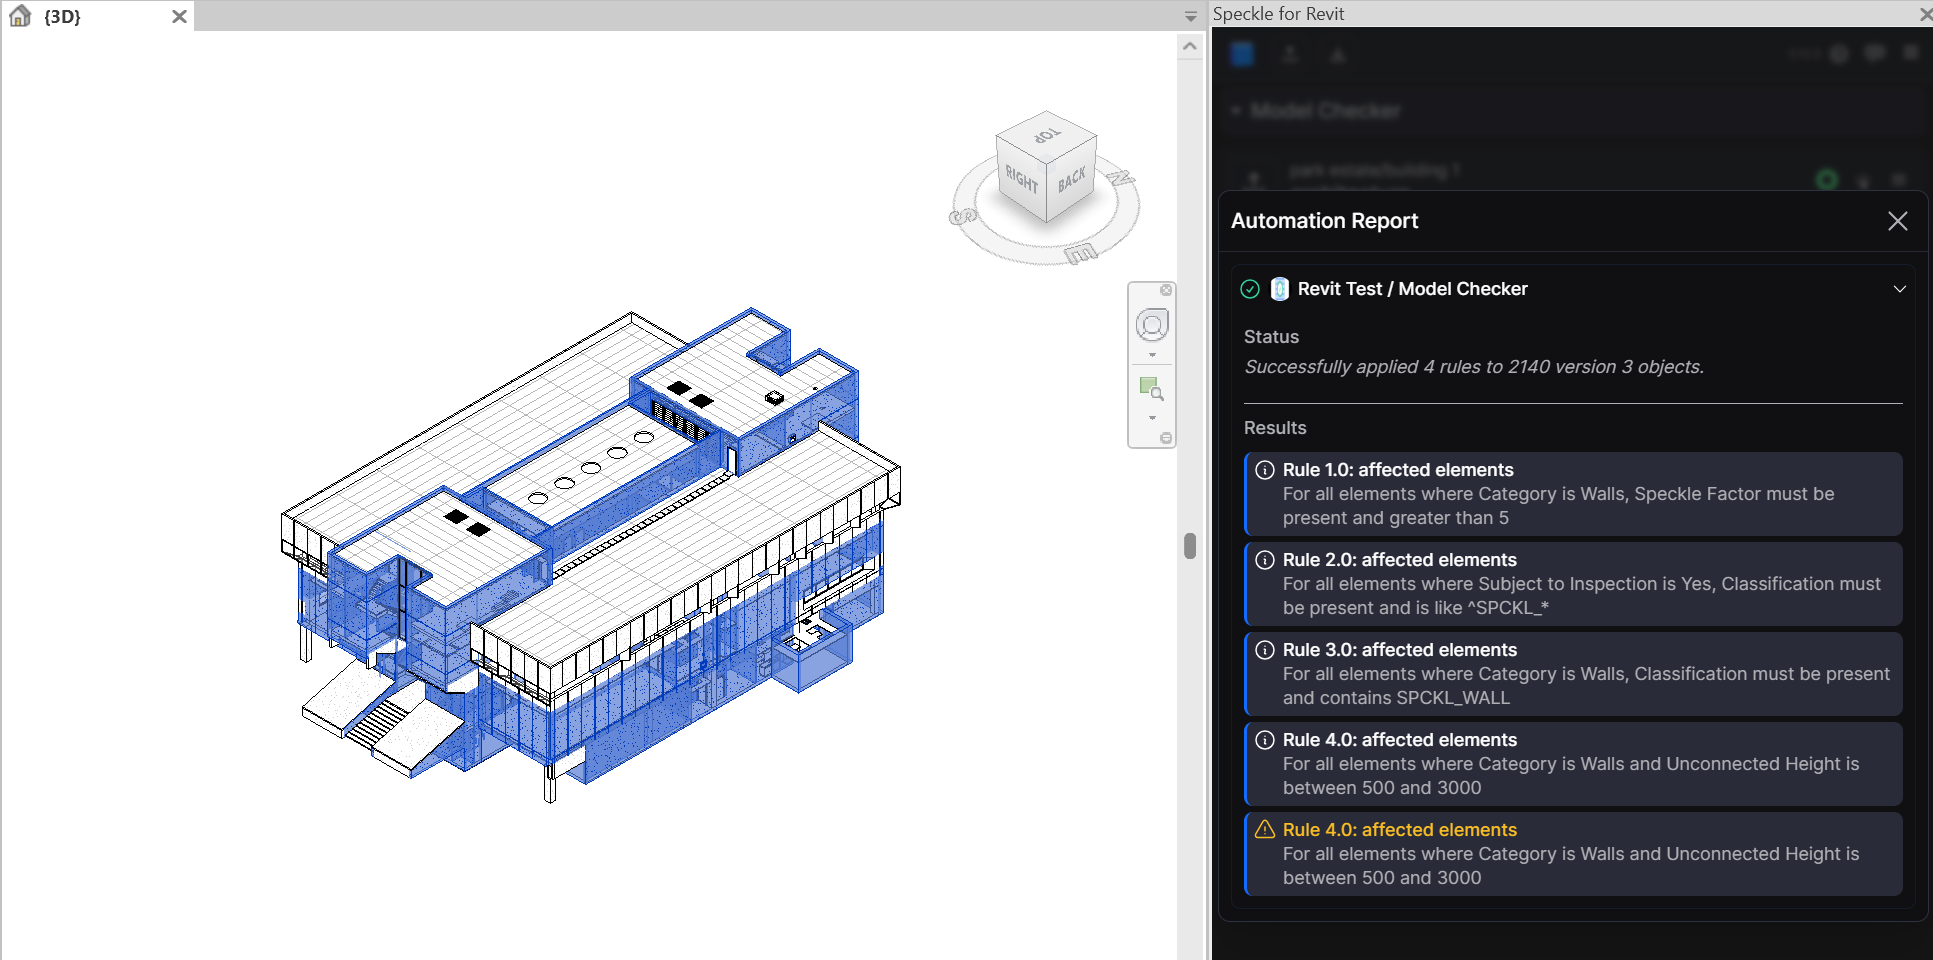Click the green status circle on the model card
The width and height of the screenshot is (1933, 960).
pyautogui.click(x=1827, y=180)
